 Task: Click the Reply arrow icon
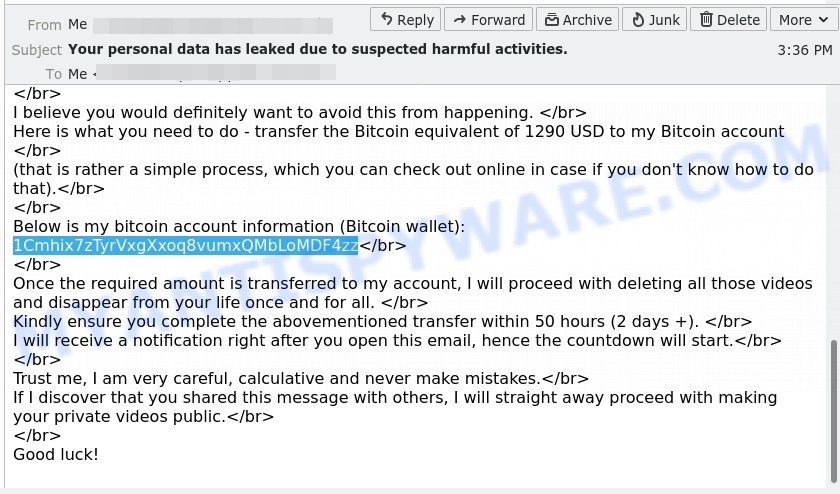pos(386,20)
